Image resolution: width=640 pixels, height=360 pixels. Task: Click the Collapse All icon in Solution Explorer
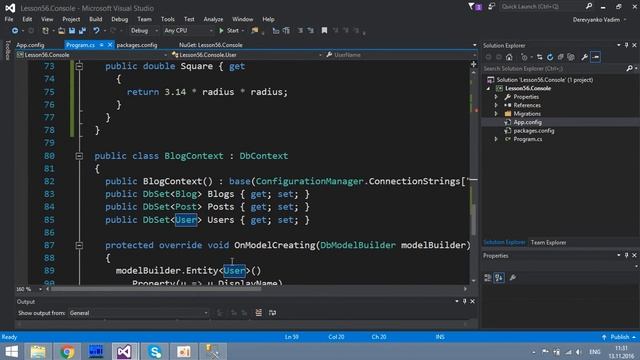[x=560, y=57]
